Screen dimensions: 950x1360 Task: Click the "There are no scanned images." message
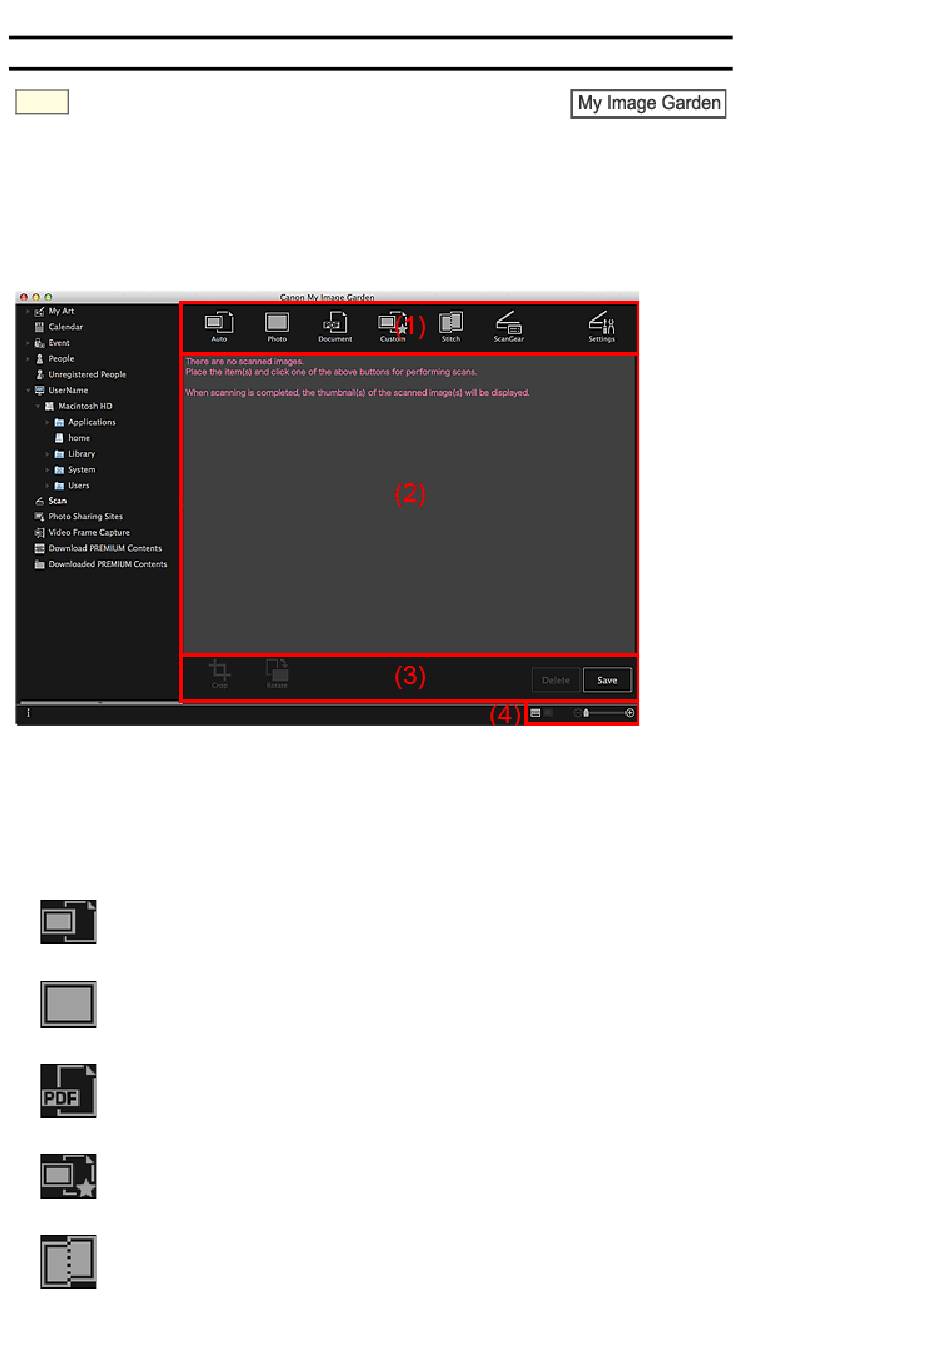pyautogui.click(x=244, y=361)
